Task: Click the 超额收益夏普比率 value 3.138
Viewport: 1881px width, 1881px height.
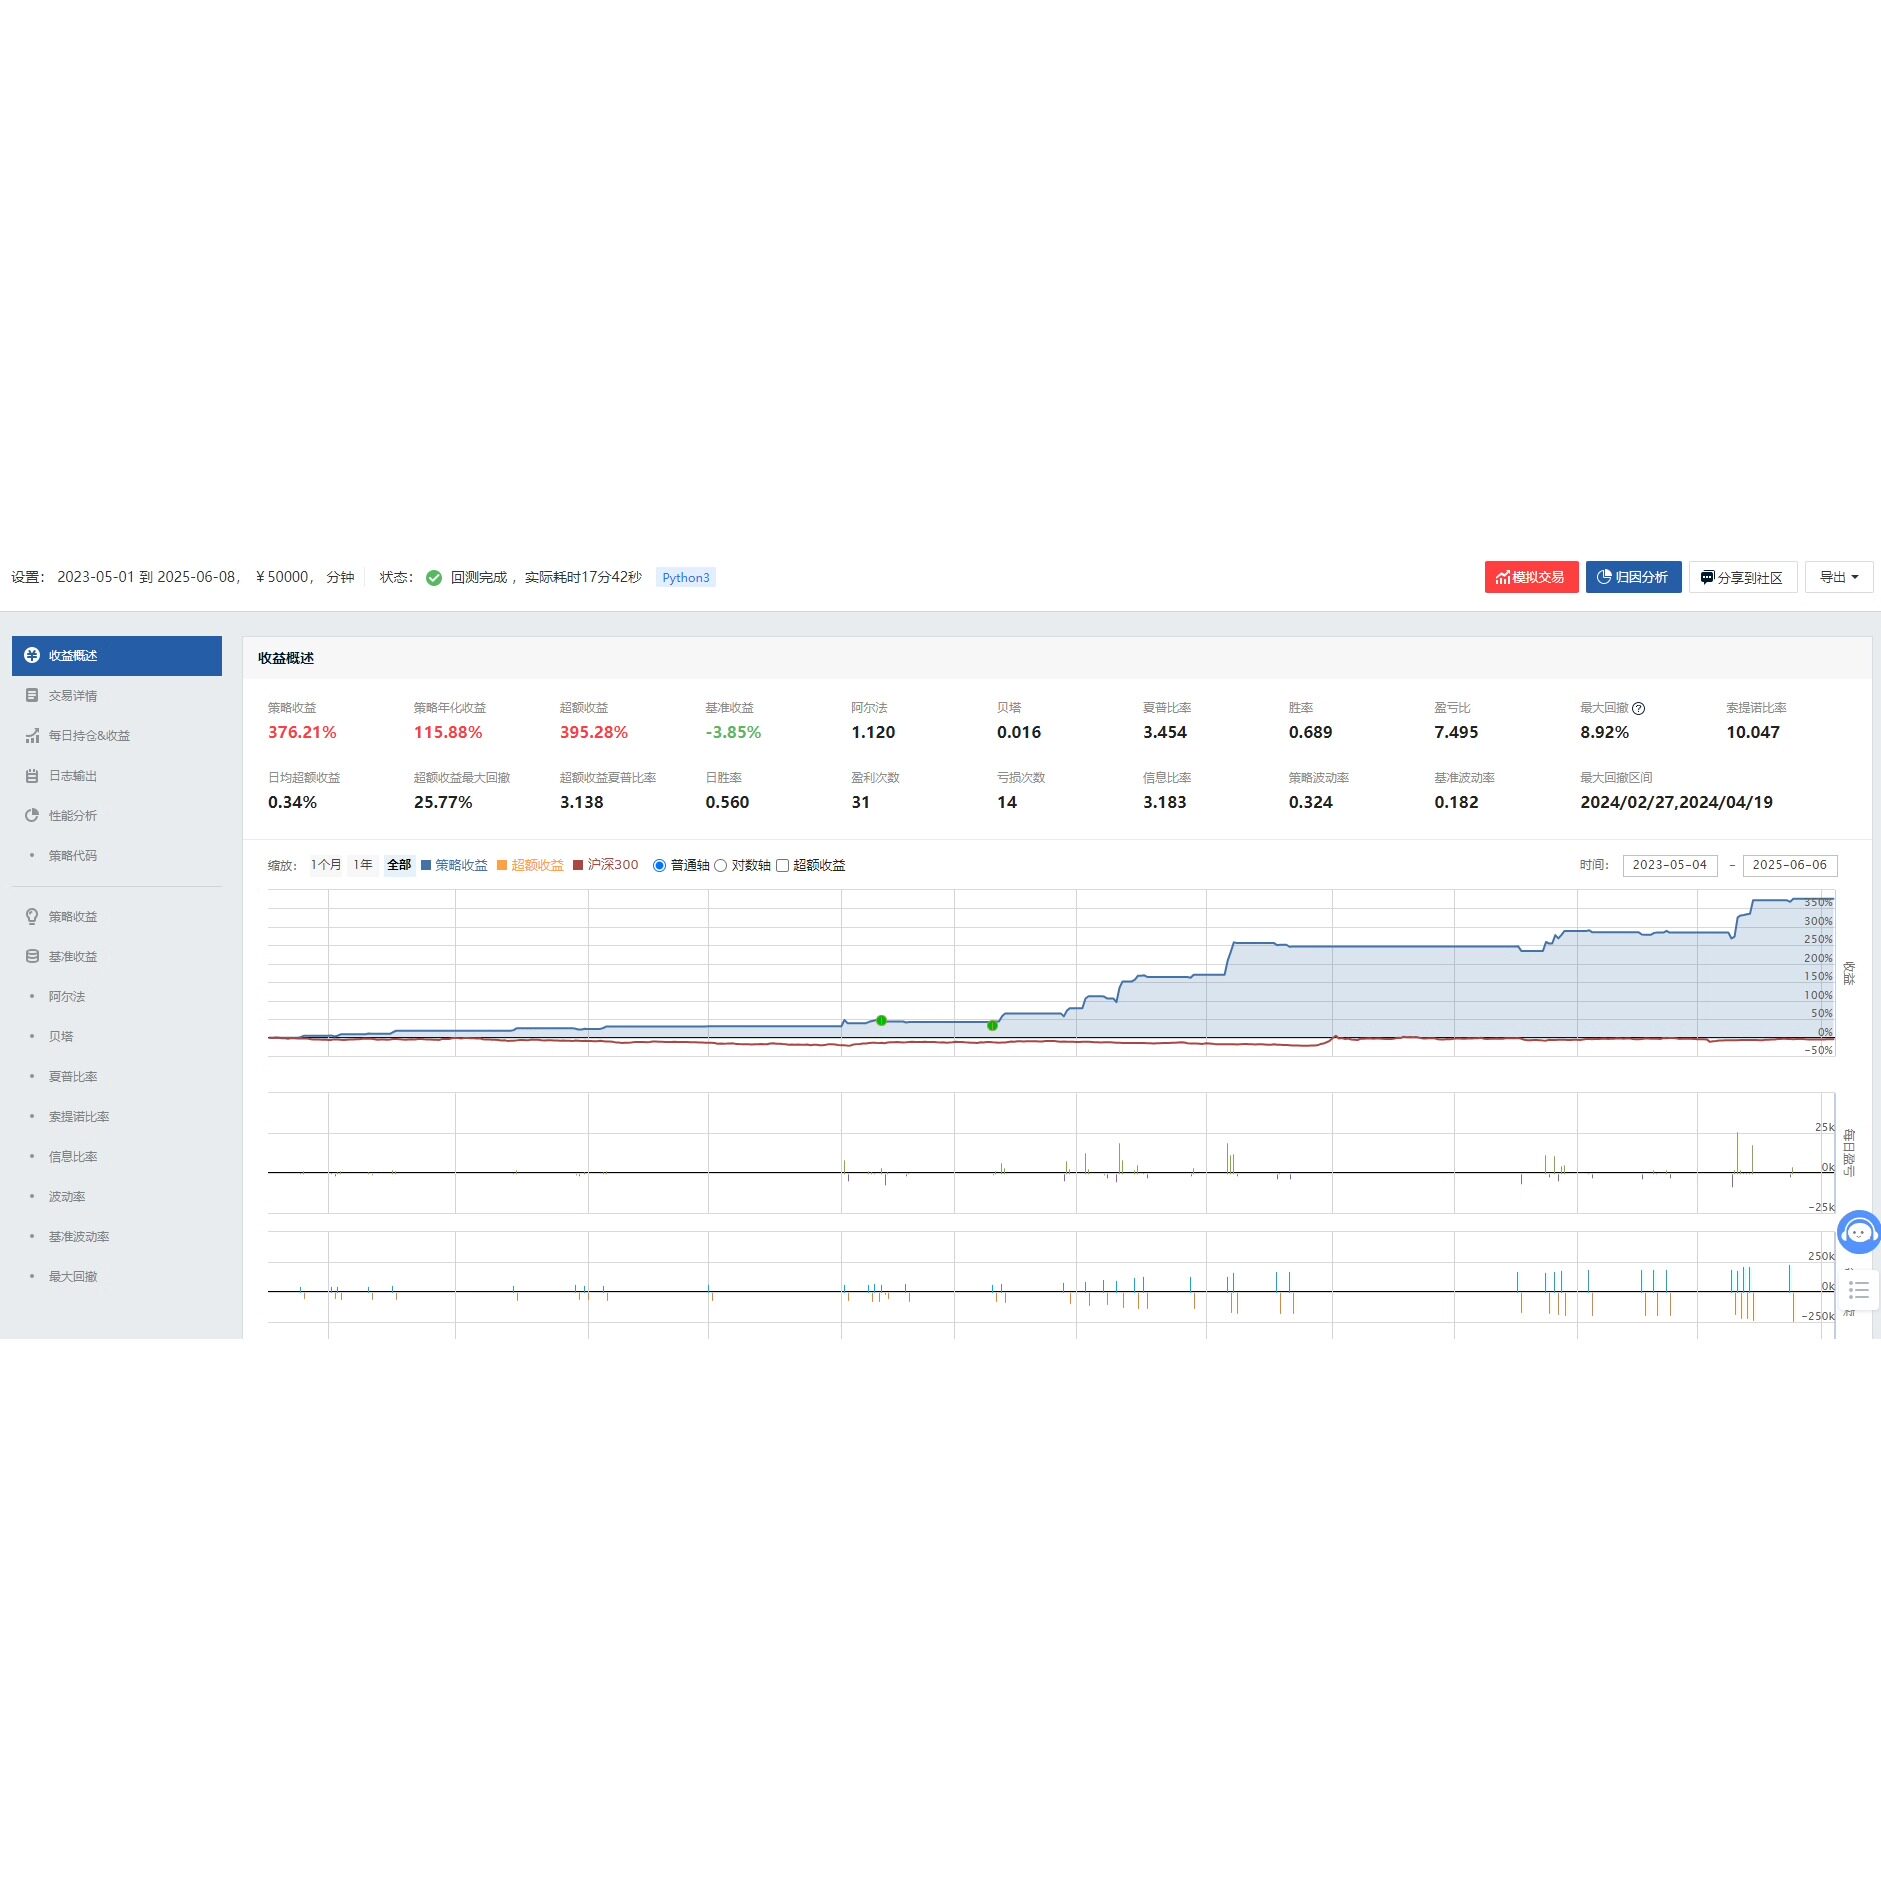Action: point(582,803)
